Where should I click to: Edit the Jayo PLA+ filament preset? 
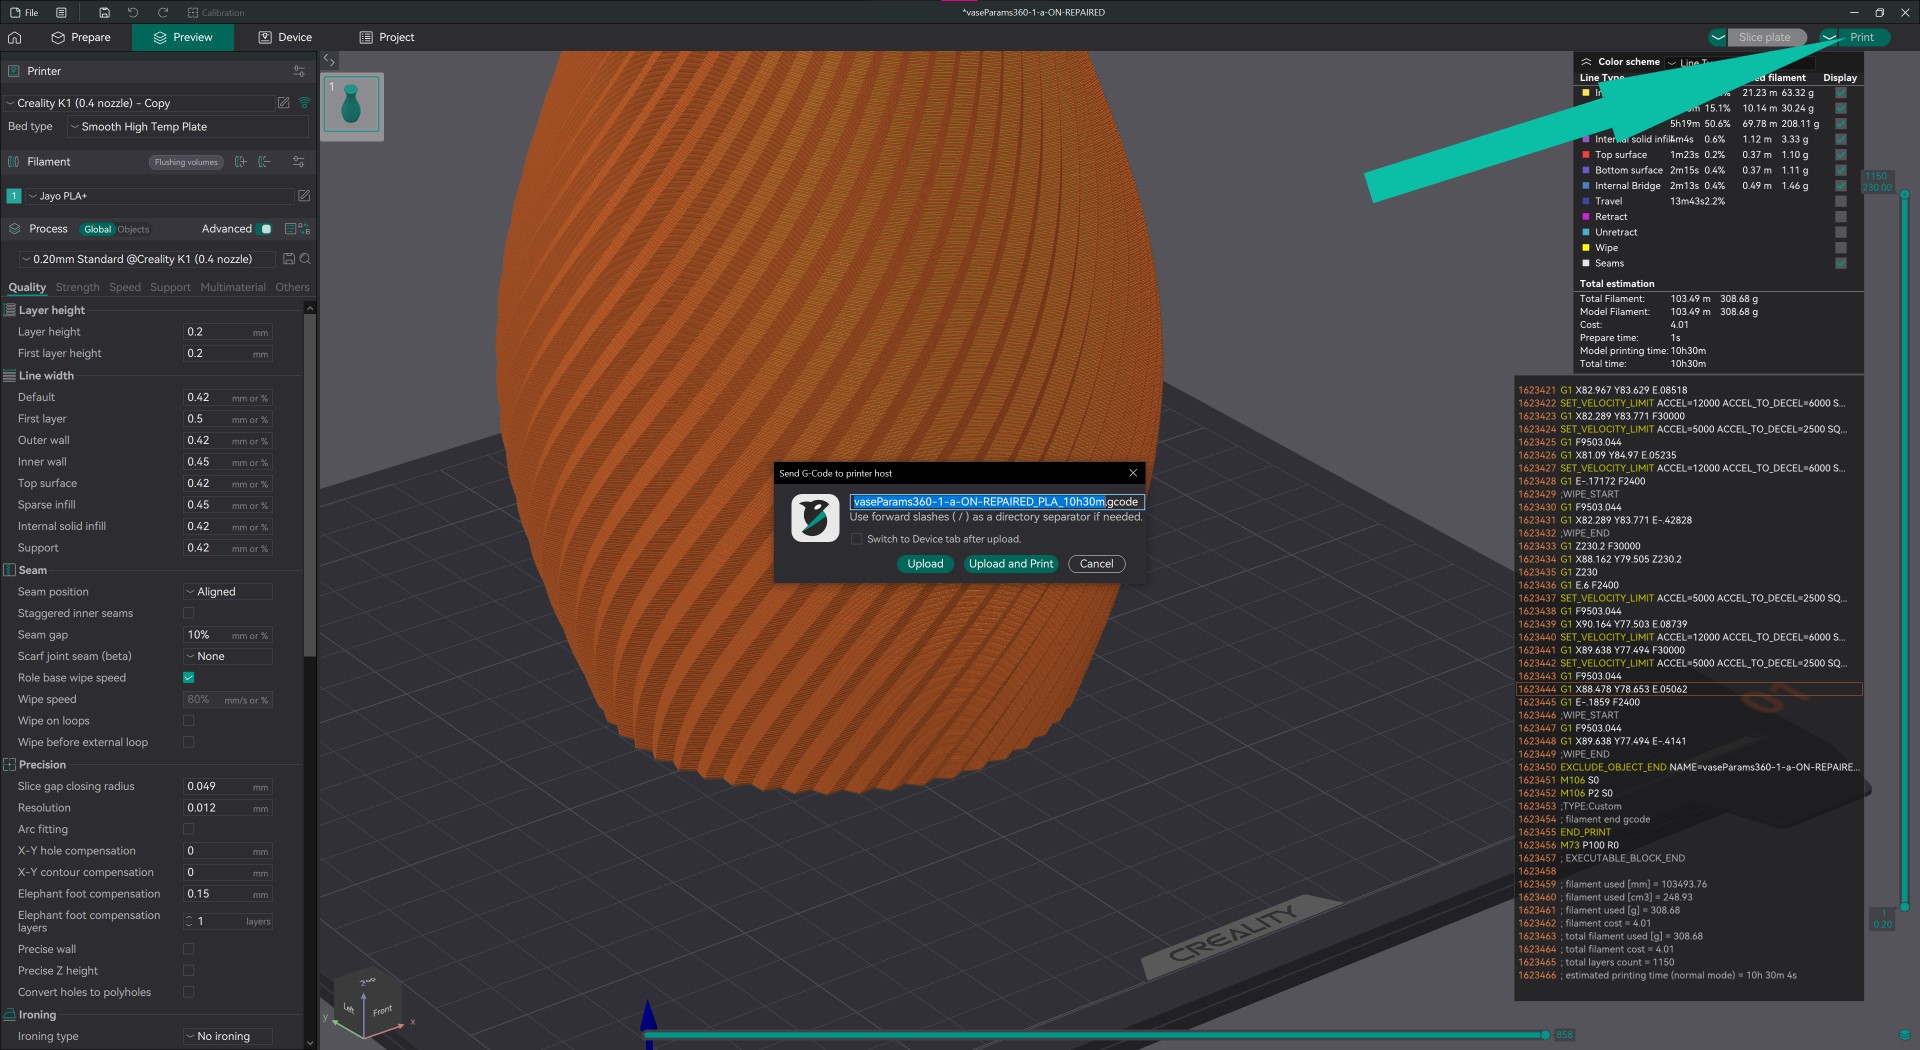304,196
